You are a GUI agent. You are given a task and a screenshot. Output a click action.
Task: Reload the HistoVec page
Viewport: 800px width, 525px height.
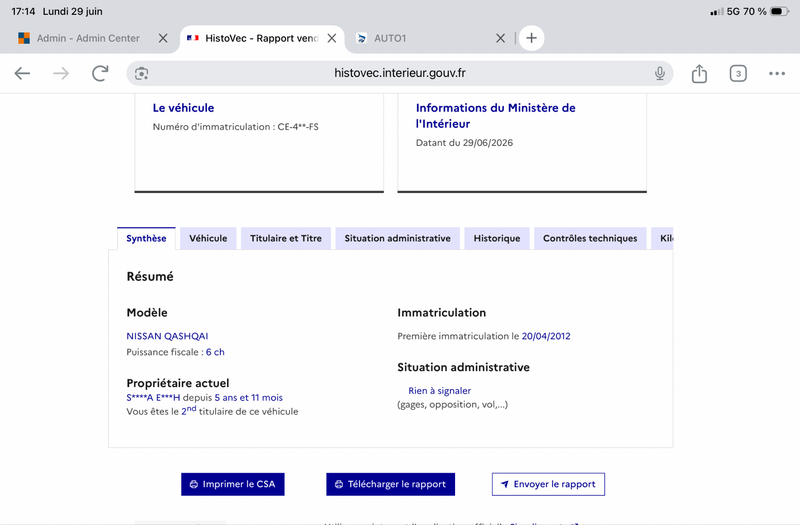101,73
